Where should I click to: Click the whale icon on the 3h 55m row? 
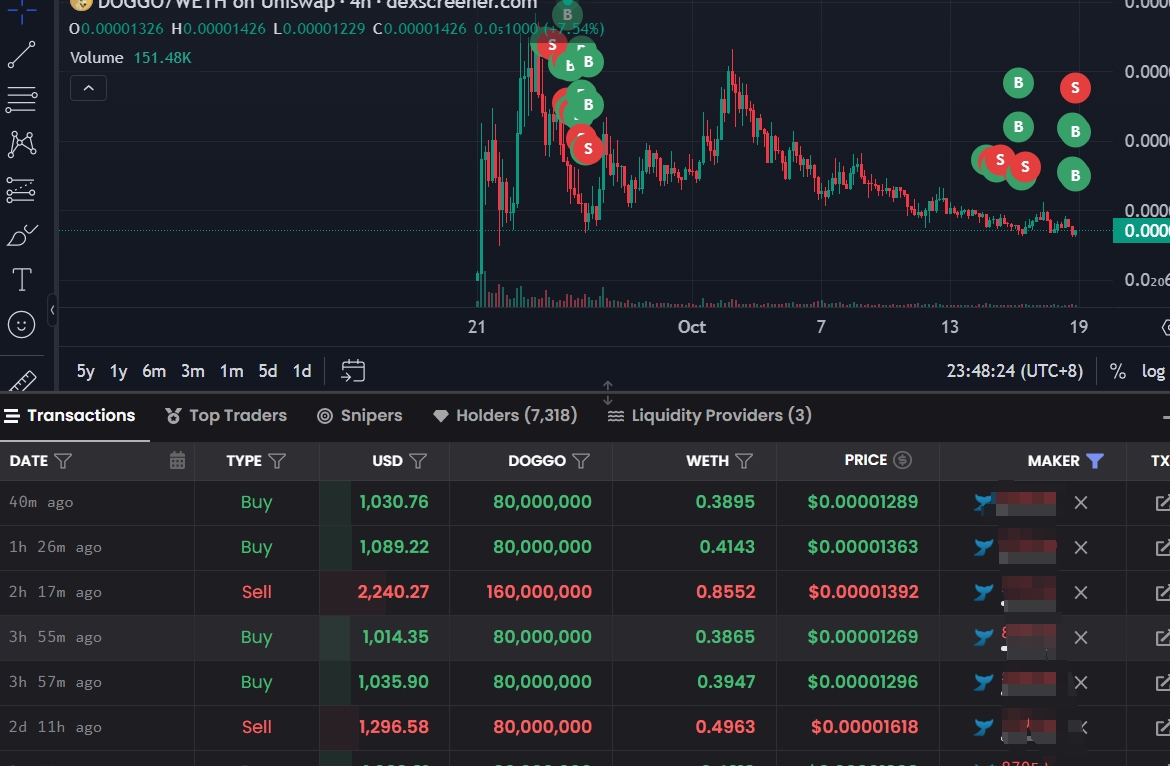(983, 637)
